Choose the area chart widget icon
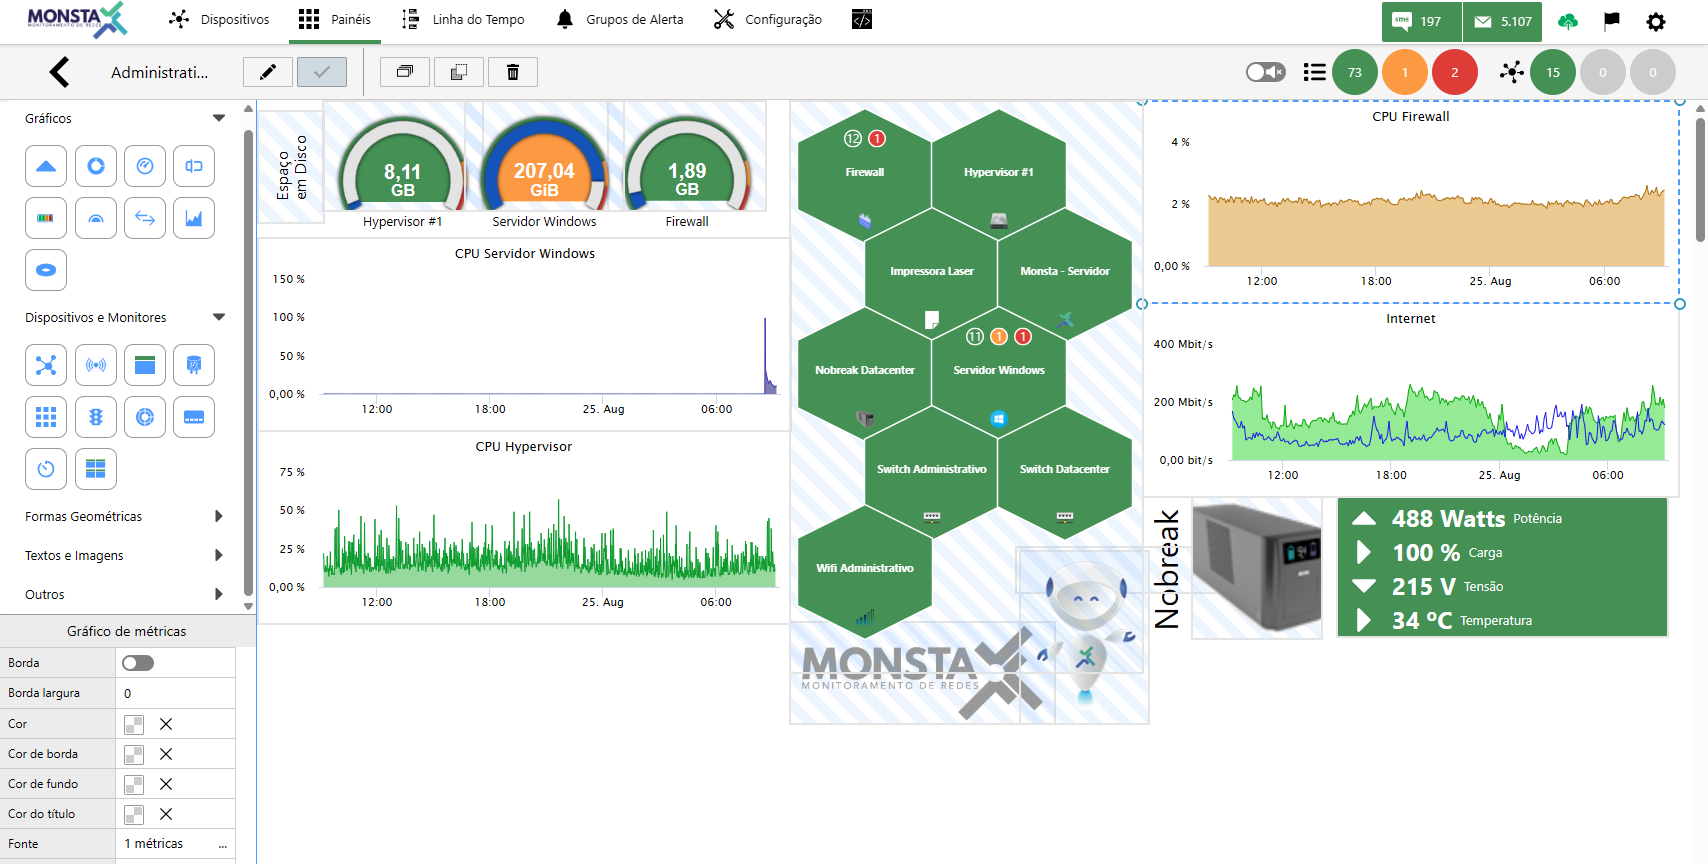This screenshot has height=864, width=1708. click(x=194, y=218)
